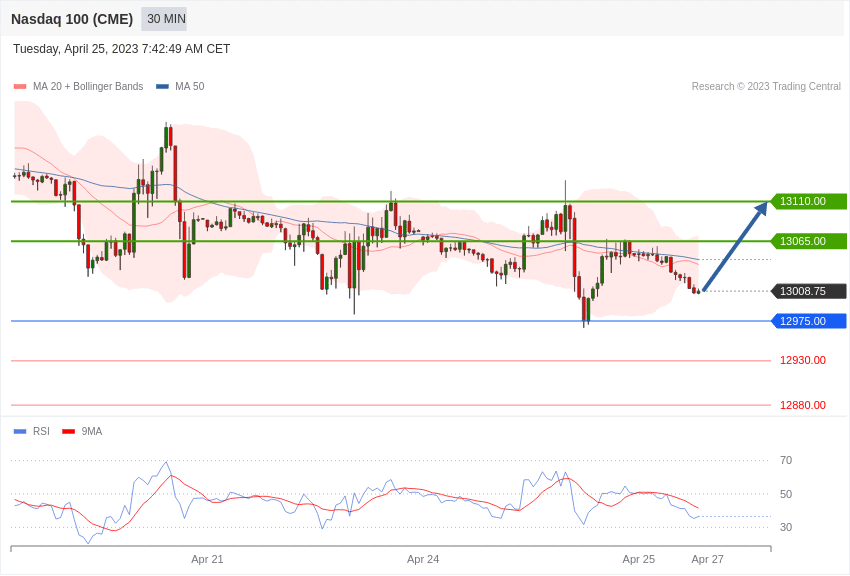Select the black 13008.75 current price tag
Viewport: 850px width, 576px height.
pyautogui.click(x=807, y=291)
